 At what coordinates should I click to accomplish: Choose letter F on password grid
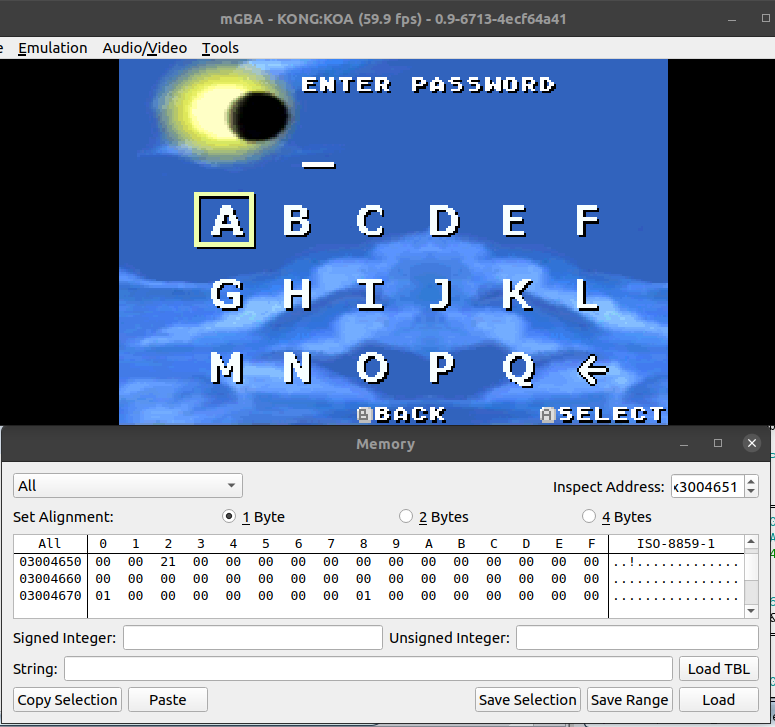pos(587,220)
